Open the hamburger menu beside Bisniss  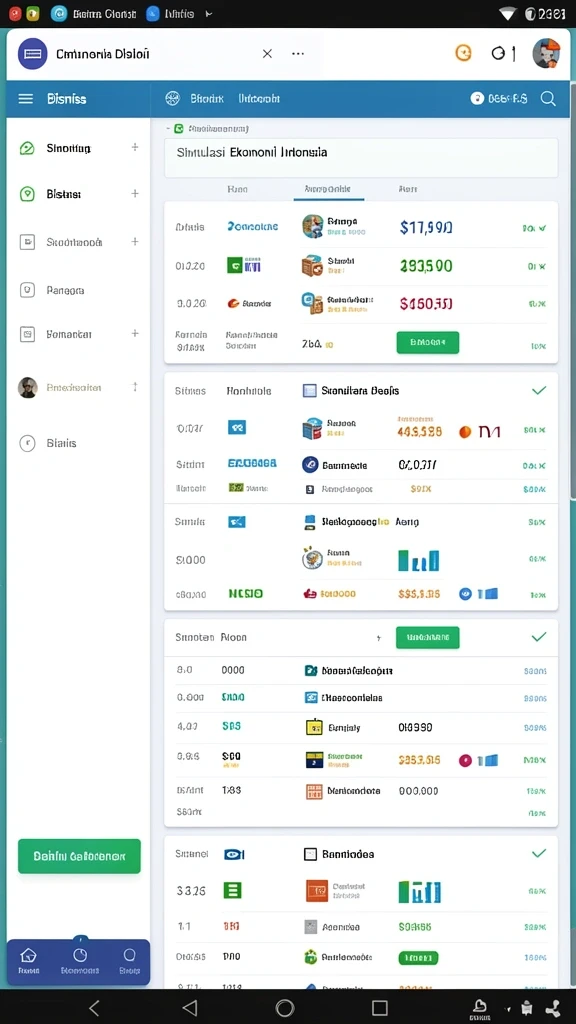pos(25,99)
